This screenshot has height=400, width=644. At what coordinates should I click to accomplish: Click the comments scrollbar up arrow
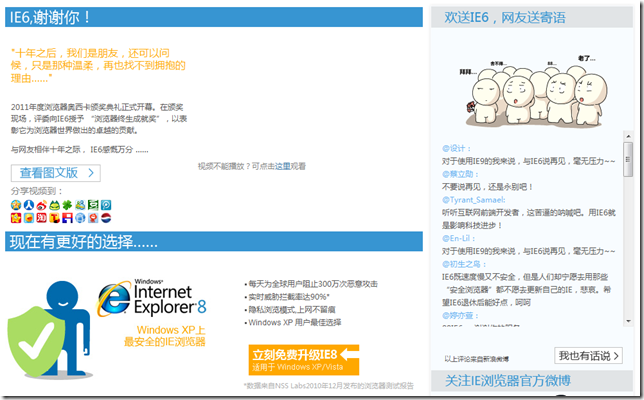point(628,136)
